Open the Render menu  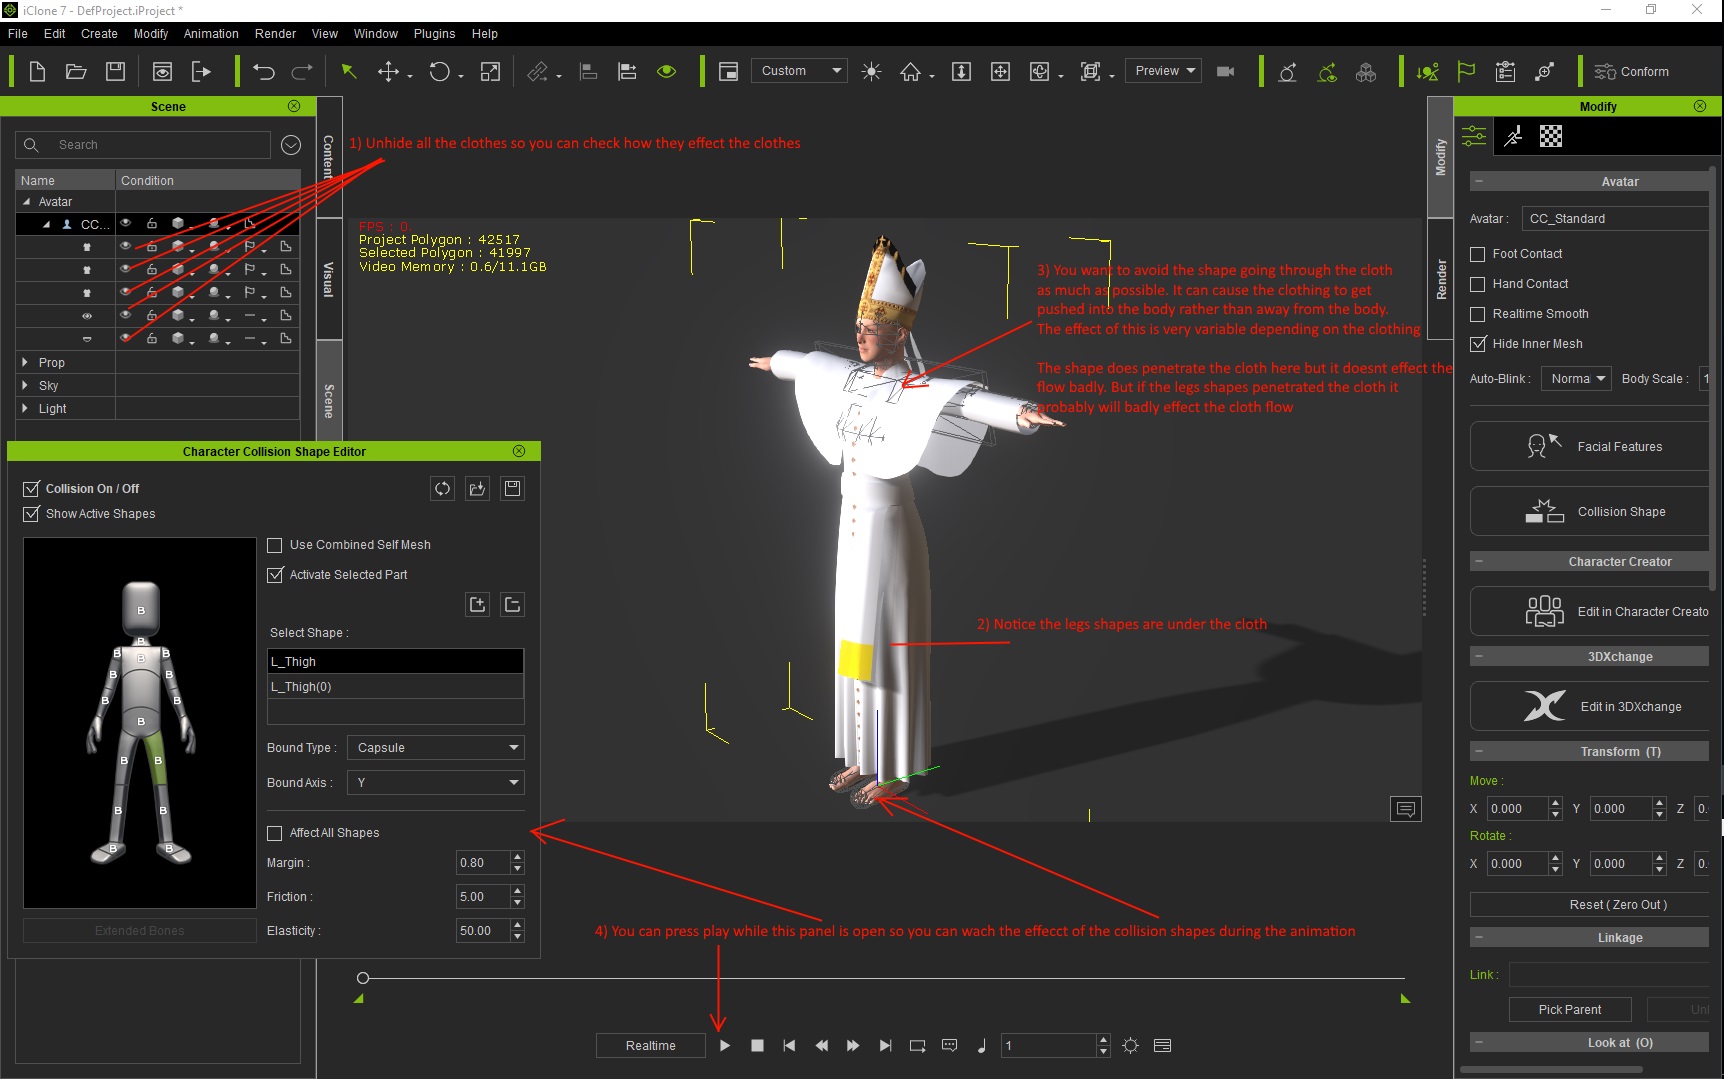pyautogui.click(x=275, y=33)
